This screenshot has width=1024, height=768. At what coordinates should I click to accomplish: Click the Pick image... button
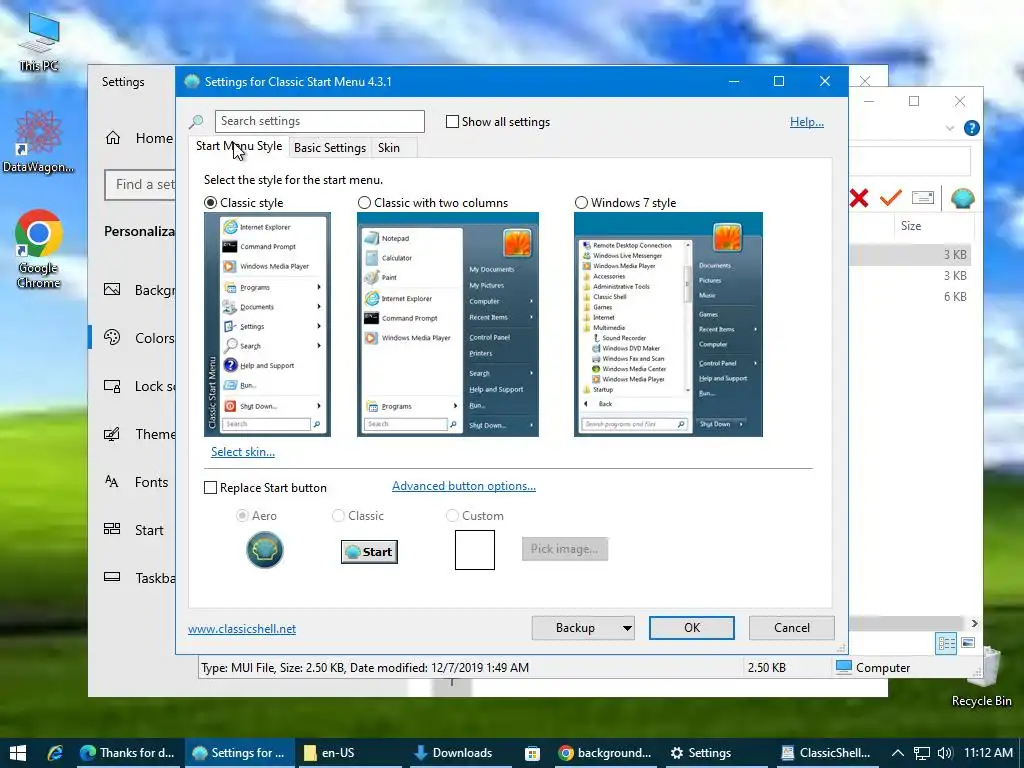tap(564, 549)
